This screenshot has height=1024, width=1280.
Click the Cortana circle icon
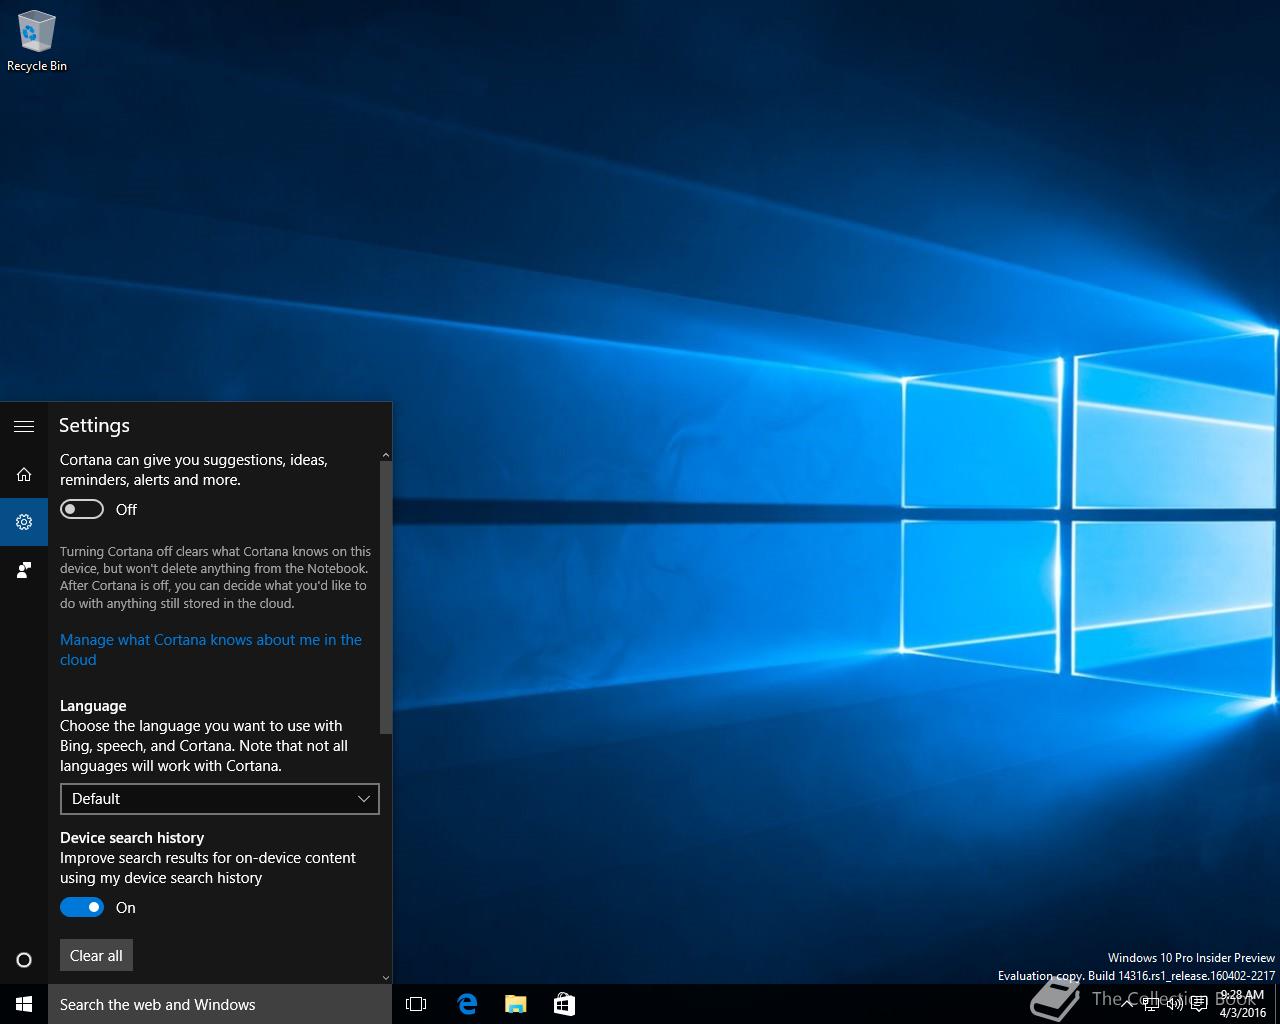[24, 960]
